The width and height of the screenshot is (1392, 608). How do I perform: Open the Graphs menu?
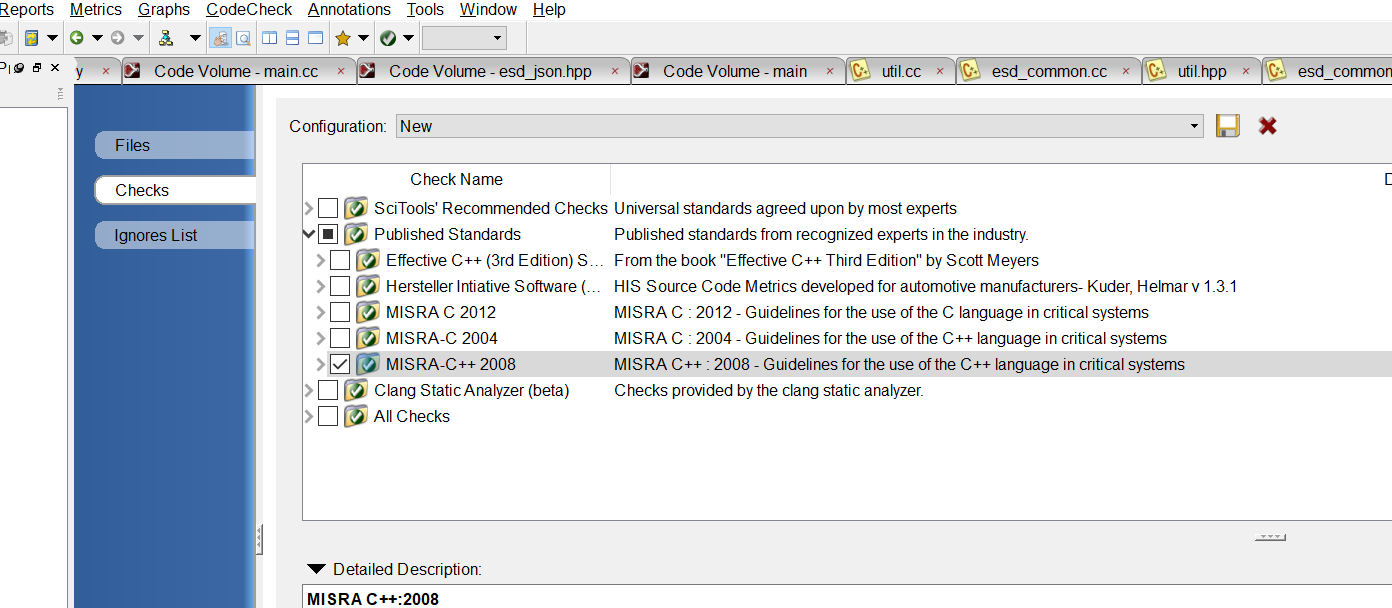point(164,9)
